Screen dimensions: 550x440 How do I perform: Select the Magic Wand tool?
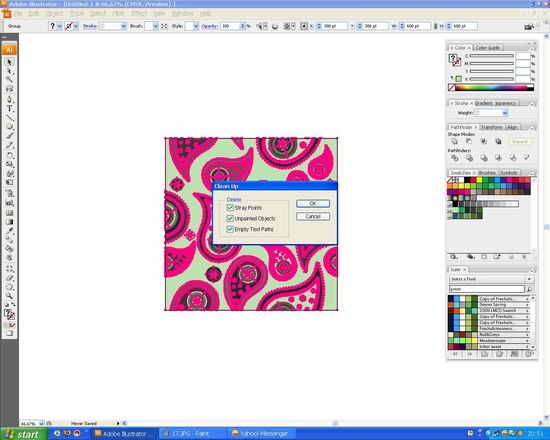coord(9,80)
